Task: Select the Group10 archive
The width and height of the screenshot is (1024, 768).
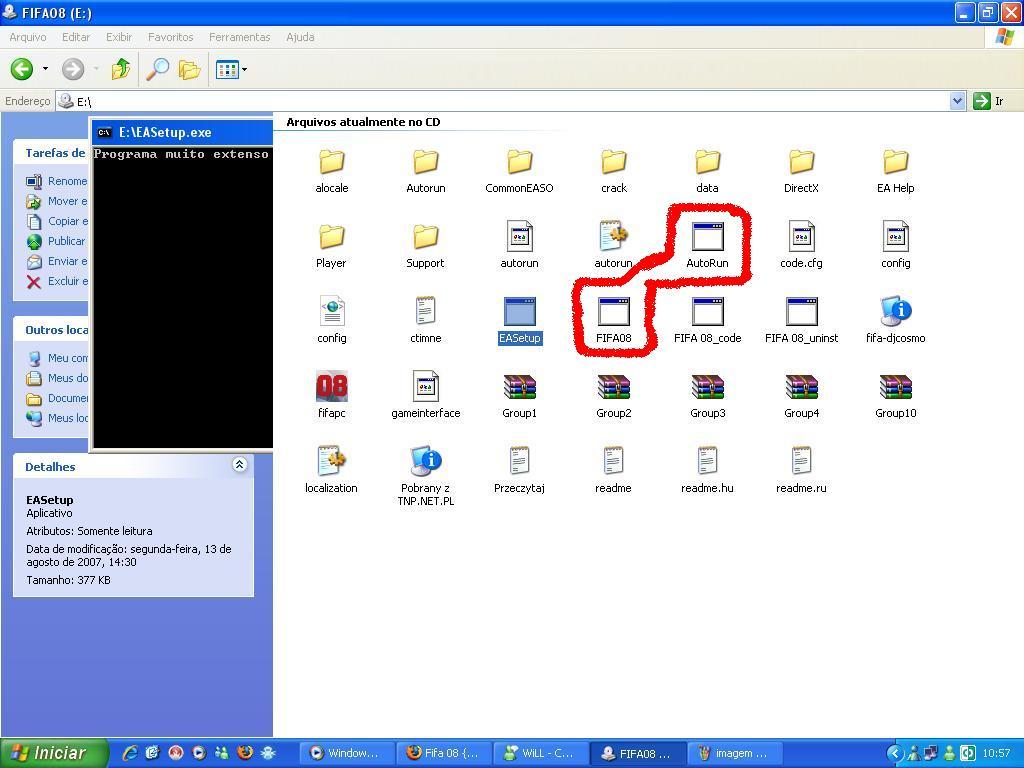Action: (x=895, y=396)
